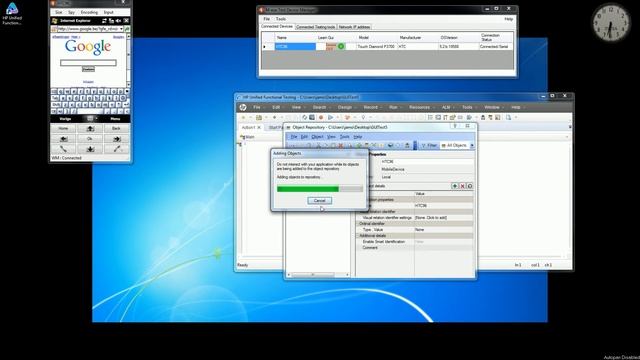Open the Encoding menu in device emulator

89,12
